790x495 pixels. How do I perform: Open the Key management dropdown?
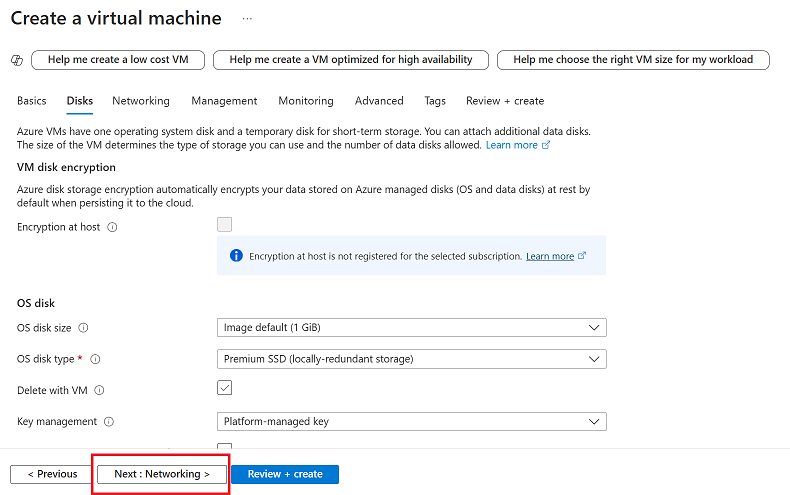point(412,421)
